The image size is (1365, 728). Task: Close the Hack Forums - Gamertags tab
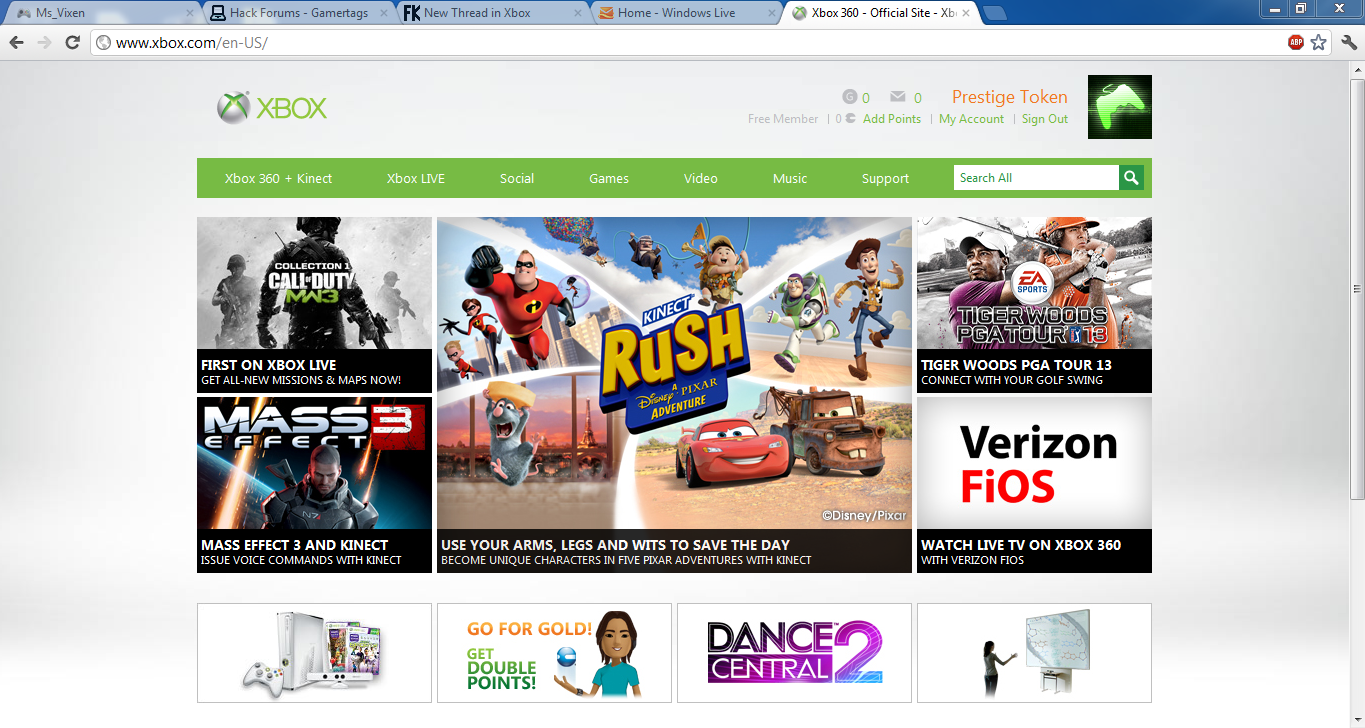(x=384, y=13)
